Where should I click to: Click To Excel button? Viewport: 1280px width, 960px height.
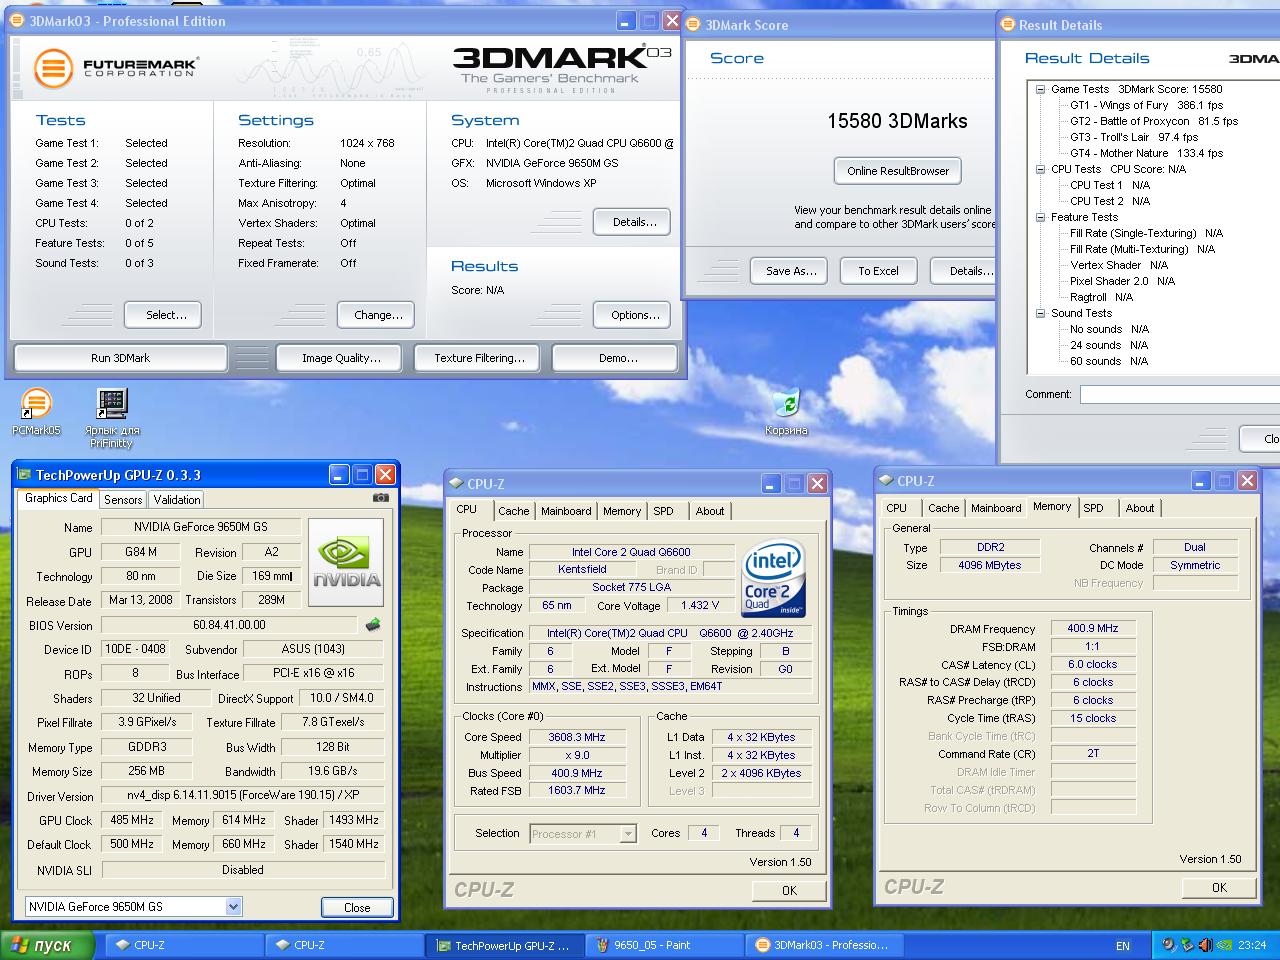point(878,271)
